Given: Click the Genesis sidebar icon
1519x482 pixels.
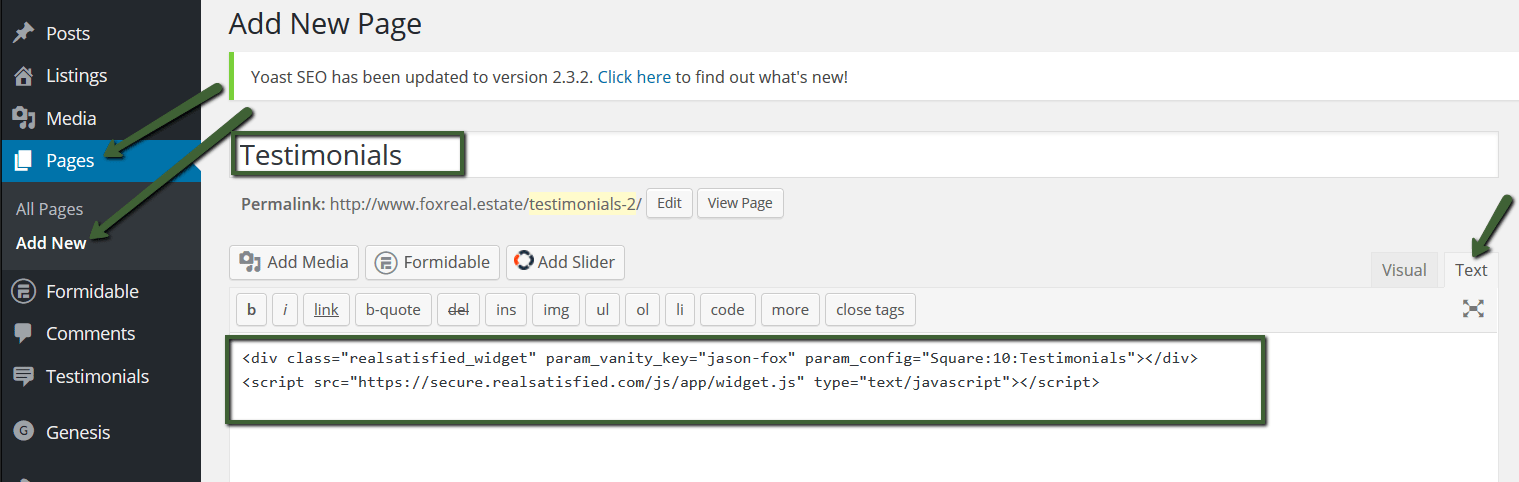Looking at the screenshot, I should pyautogui.click(x=23, y=432).
